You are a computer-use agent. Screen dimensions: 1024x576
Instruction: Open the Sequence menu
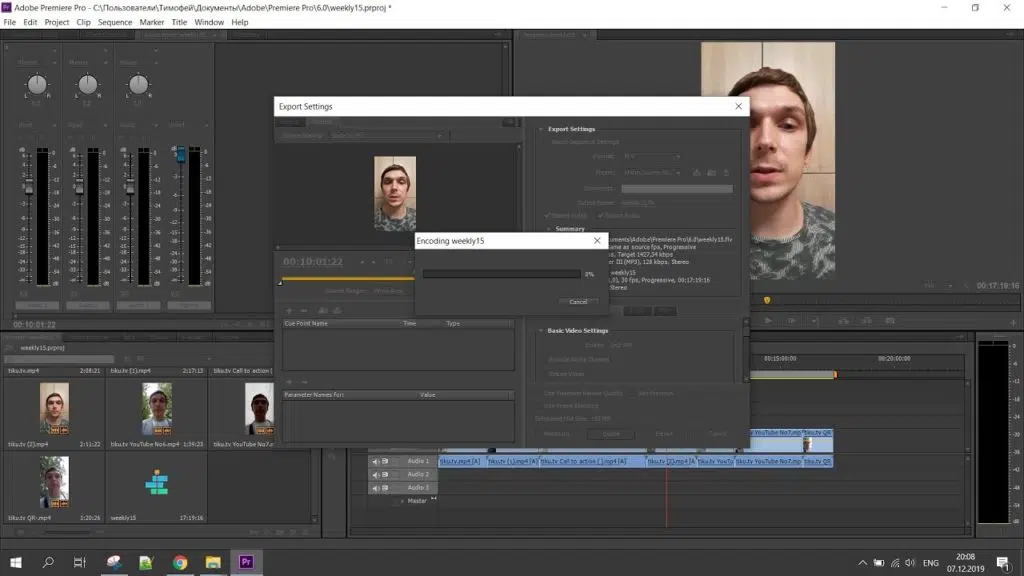pyautogui.click(x=115, y=22)
